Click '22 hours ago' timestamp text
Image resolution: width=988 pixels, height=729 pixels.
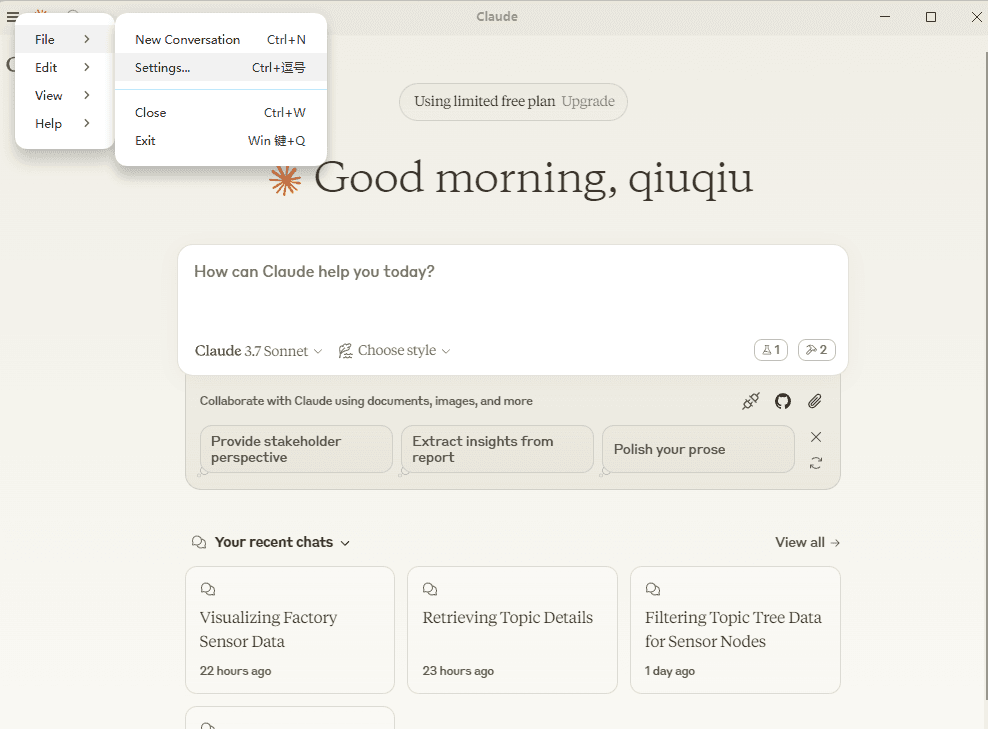tap(236, 671)
